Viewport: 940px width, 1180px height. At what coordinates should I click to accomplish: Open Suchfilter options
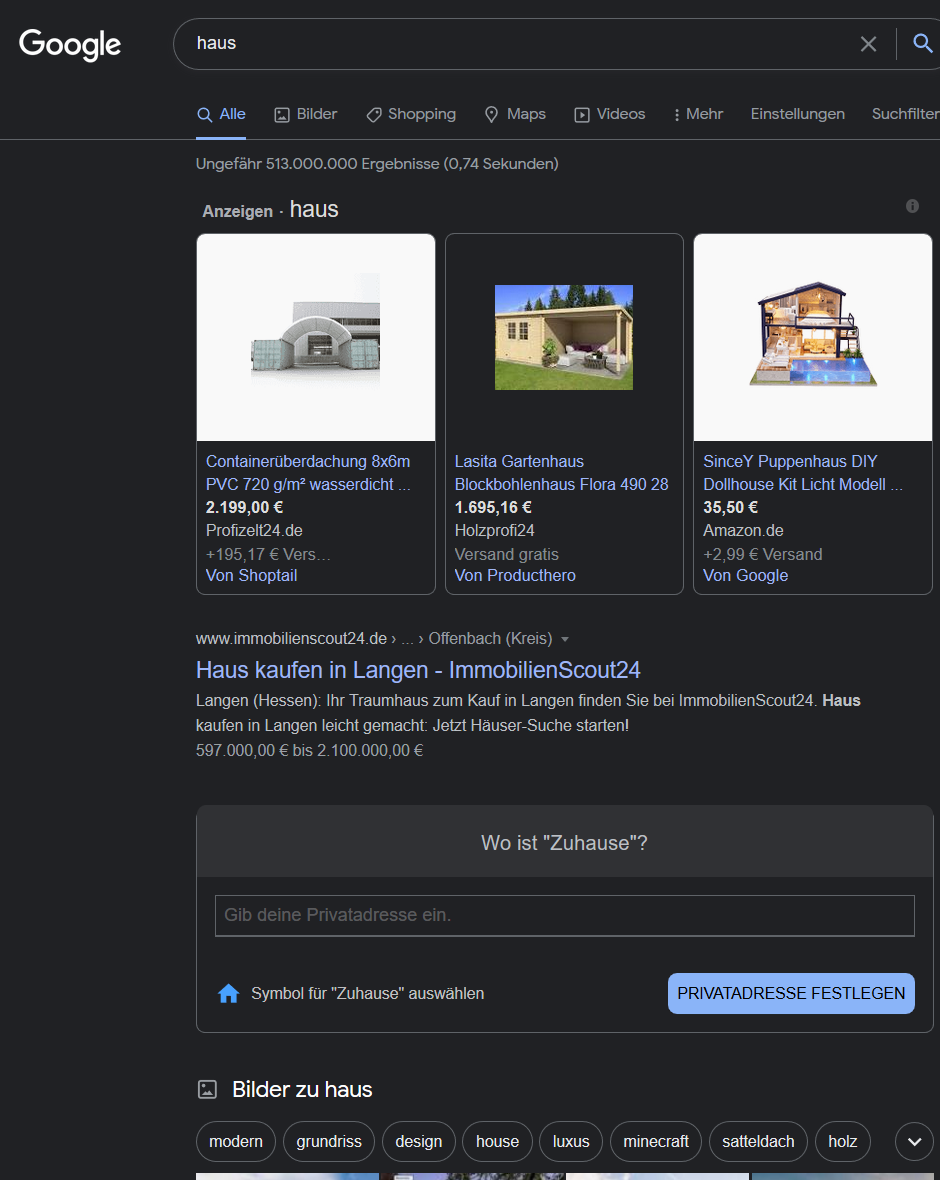[x=905, y=114]
